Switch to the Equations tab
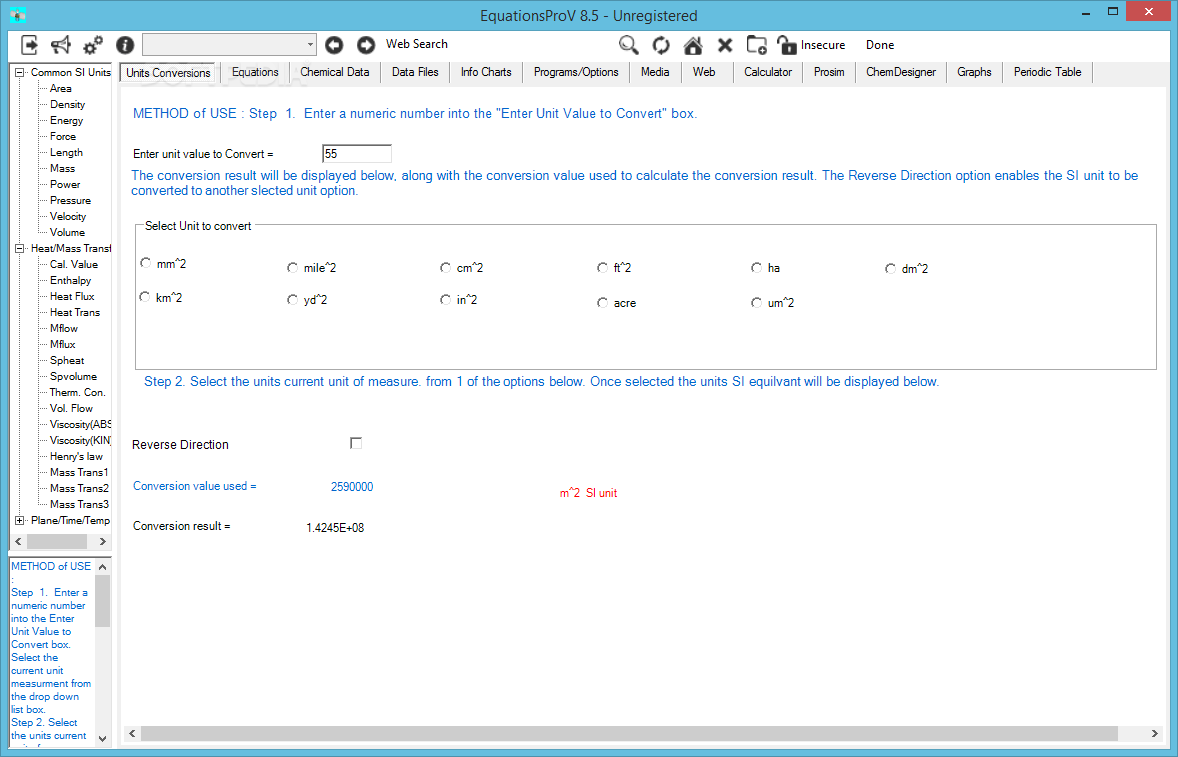Screen dimensions: 1178x757 pos(255,72)
